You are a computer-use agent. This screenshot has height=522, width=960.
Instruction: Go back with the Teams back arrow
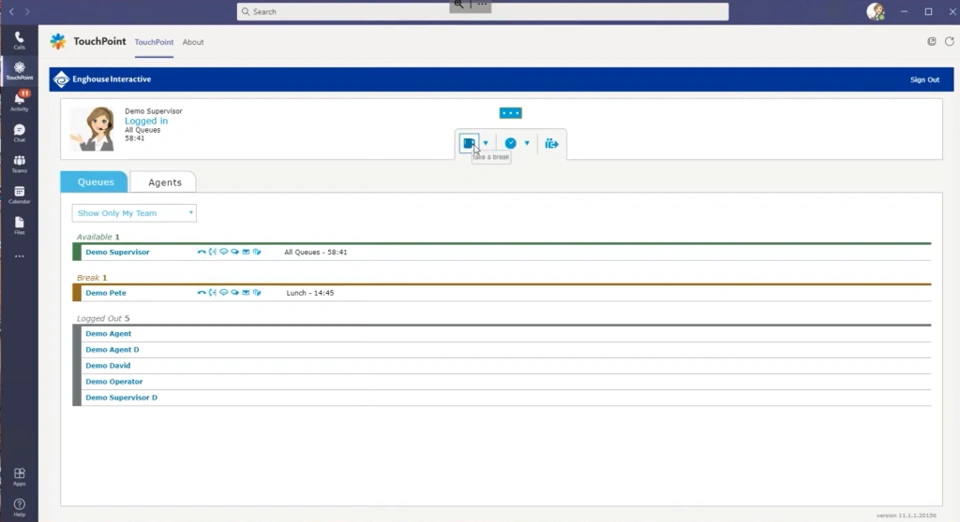[x=11, y=12]
